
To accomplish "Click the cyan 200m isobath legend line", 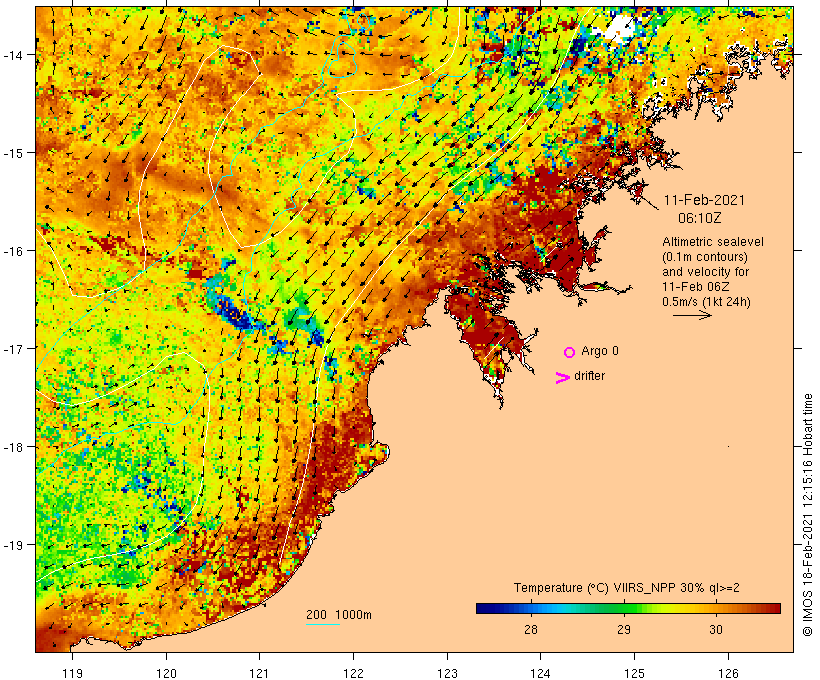I will click(323, 624).
